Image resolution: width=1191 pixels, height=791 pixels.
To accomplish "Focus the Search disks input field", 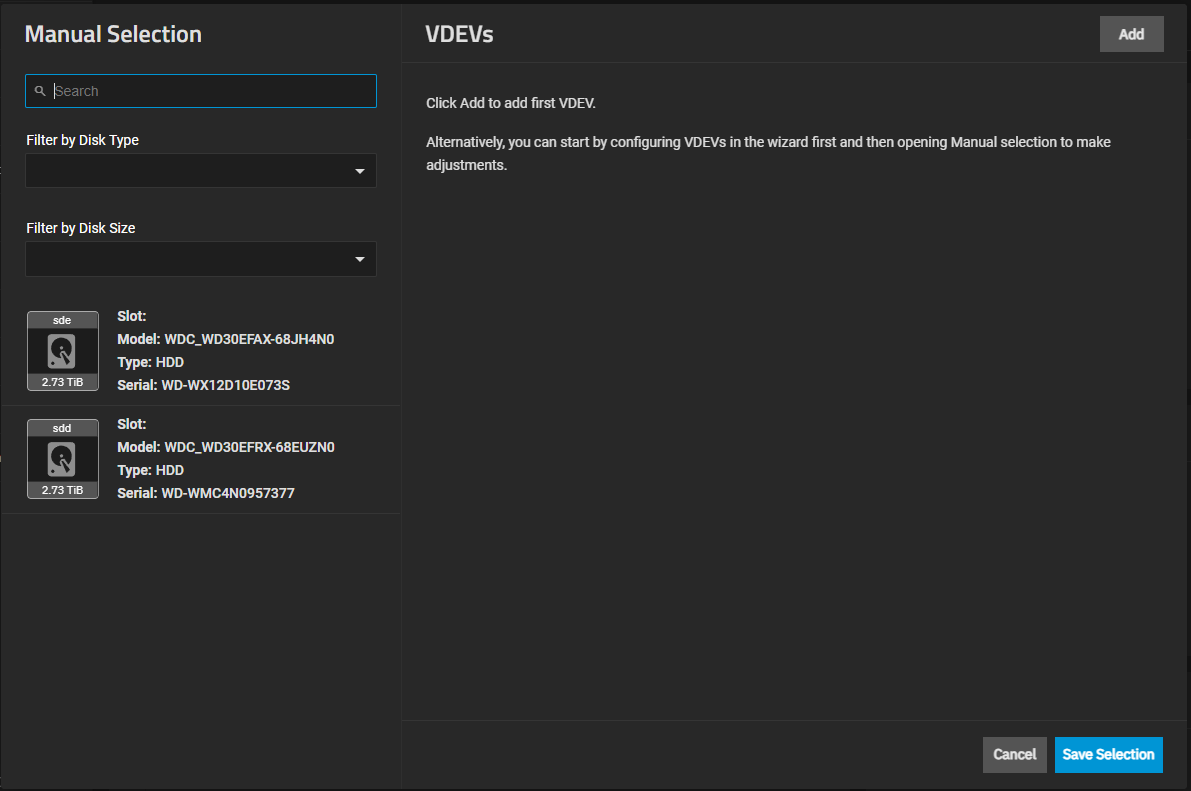I will point(210,91).
